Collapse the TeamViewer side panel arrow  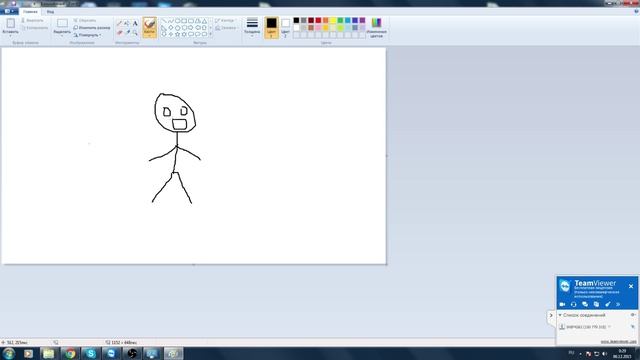(x=551, y=316)
